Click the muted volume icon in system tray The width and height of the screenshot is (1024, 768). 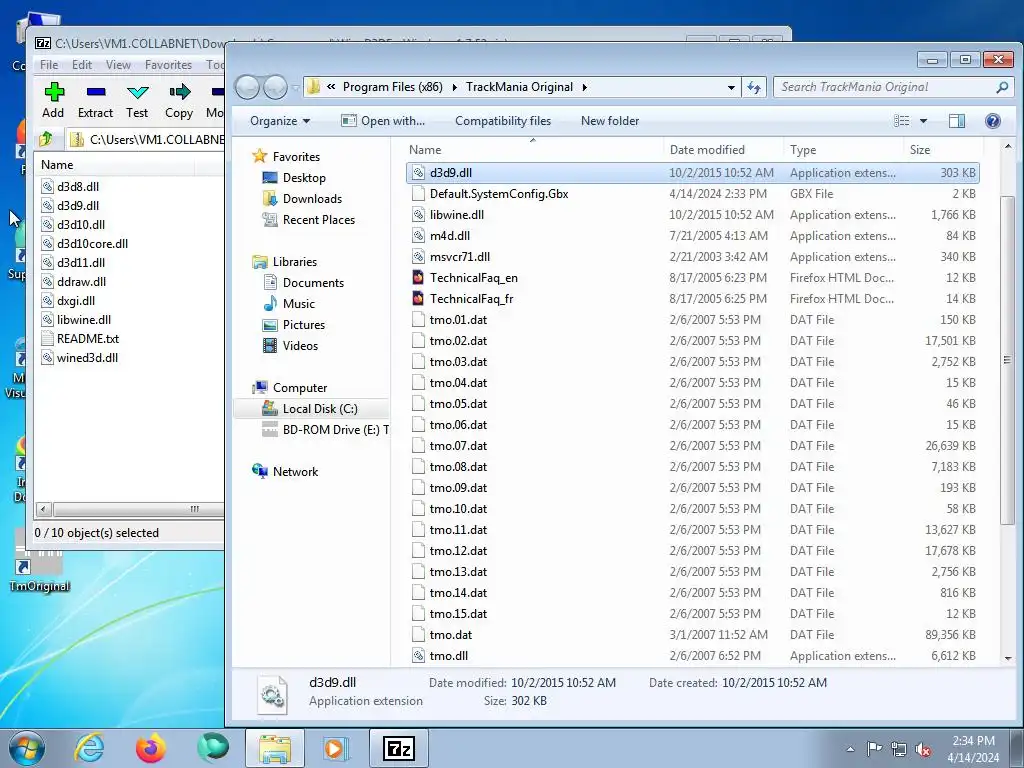[923, 749]
